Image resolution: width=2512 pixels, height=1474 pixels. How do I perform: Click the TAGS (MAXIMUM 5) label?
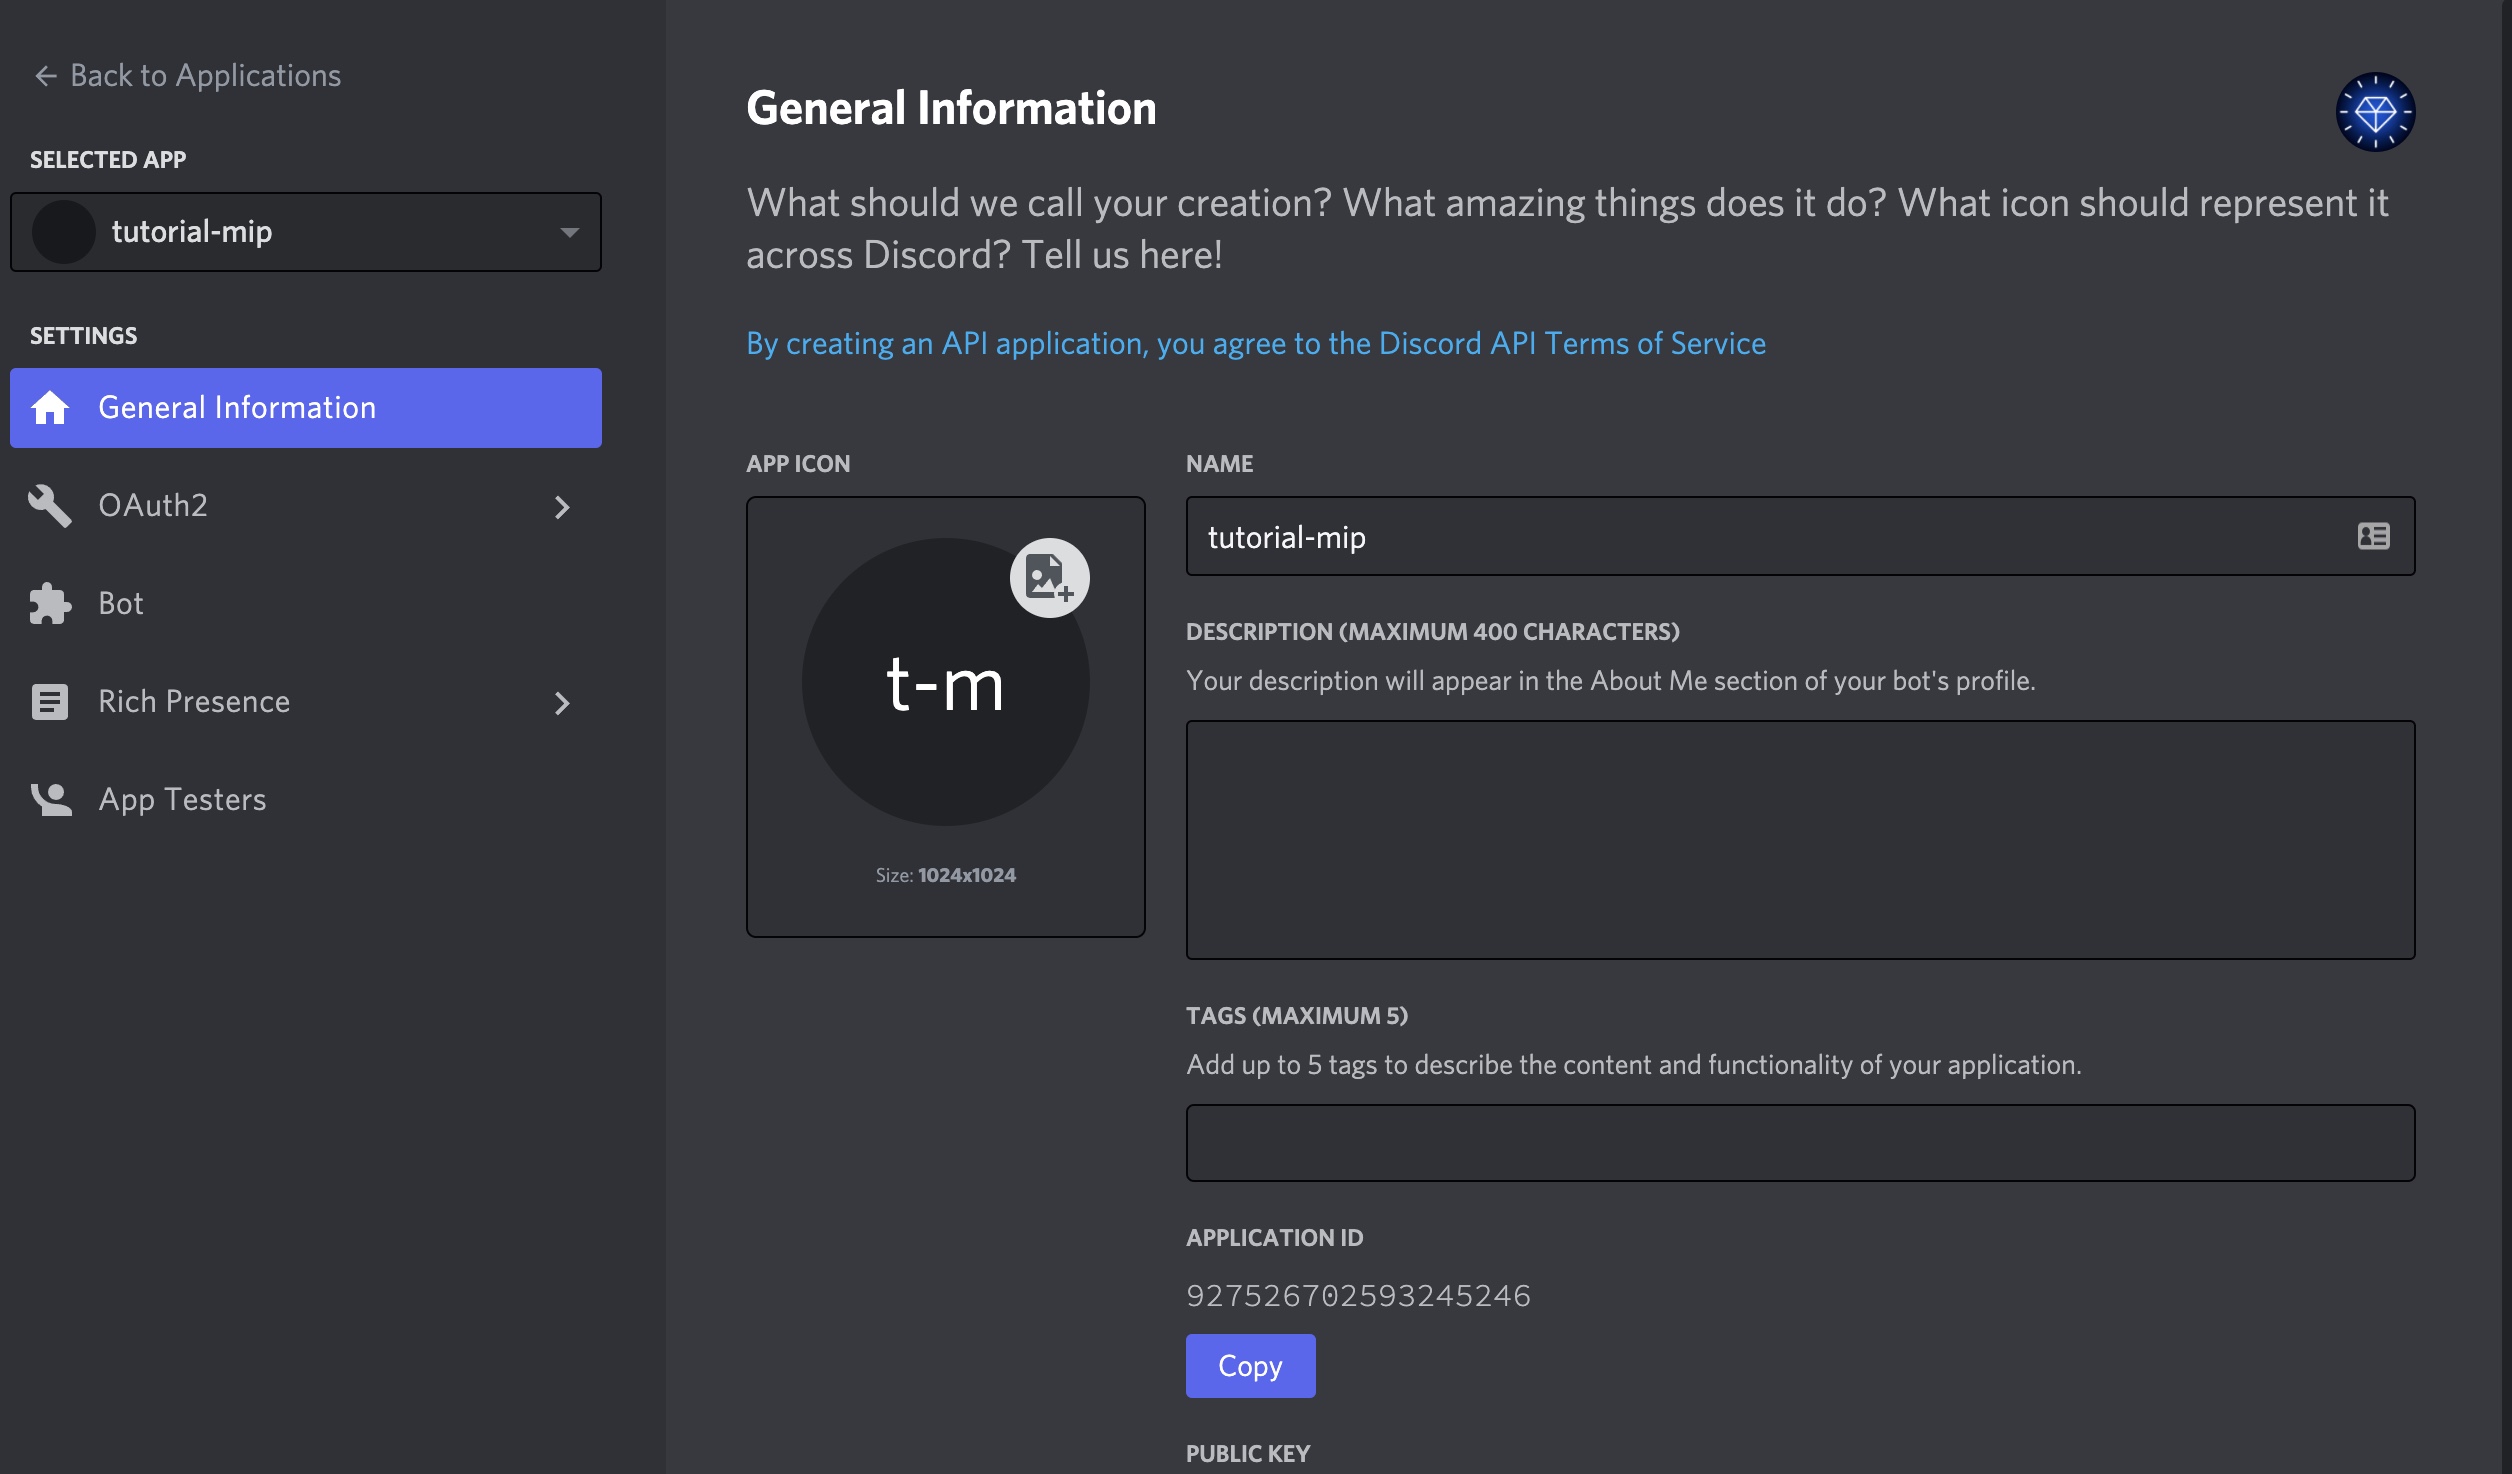1297,1016
